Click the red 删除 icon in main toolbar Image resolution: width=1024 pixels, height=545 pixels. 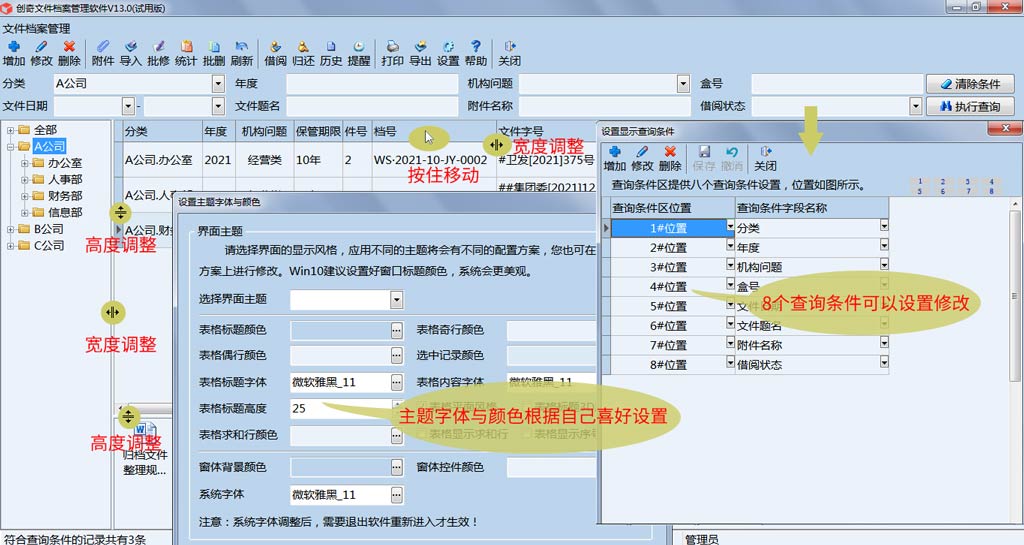[69, 47]
